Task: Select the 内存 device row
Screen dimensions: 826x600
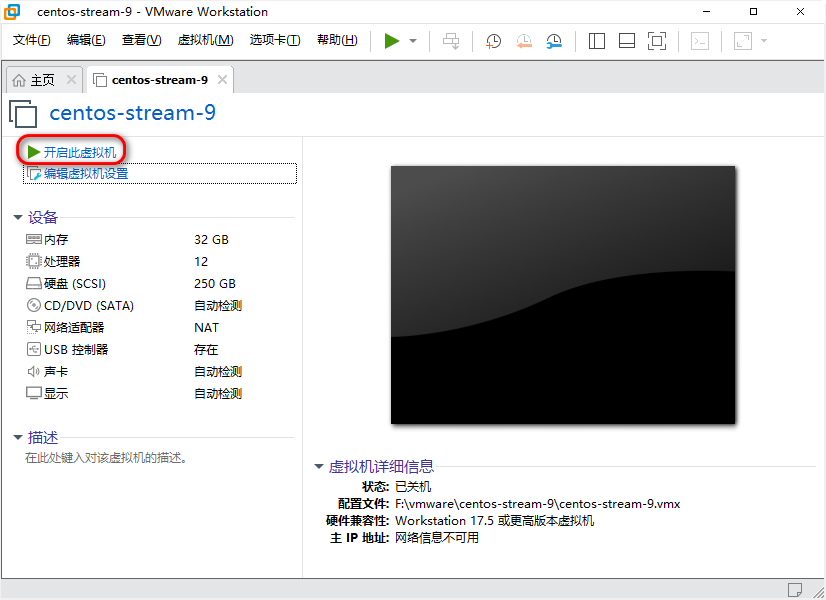Action: pos(159,240)
